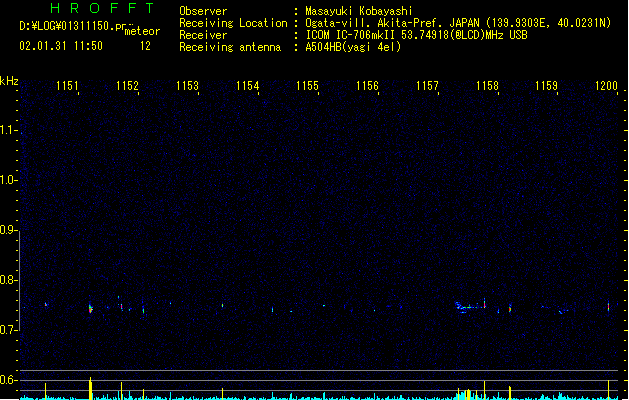Click the ICOM IC-706mkII receiver description

(x=416, y=35)
